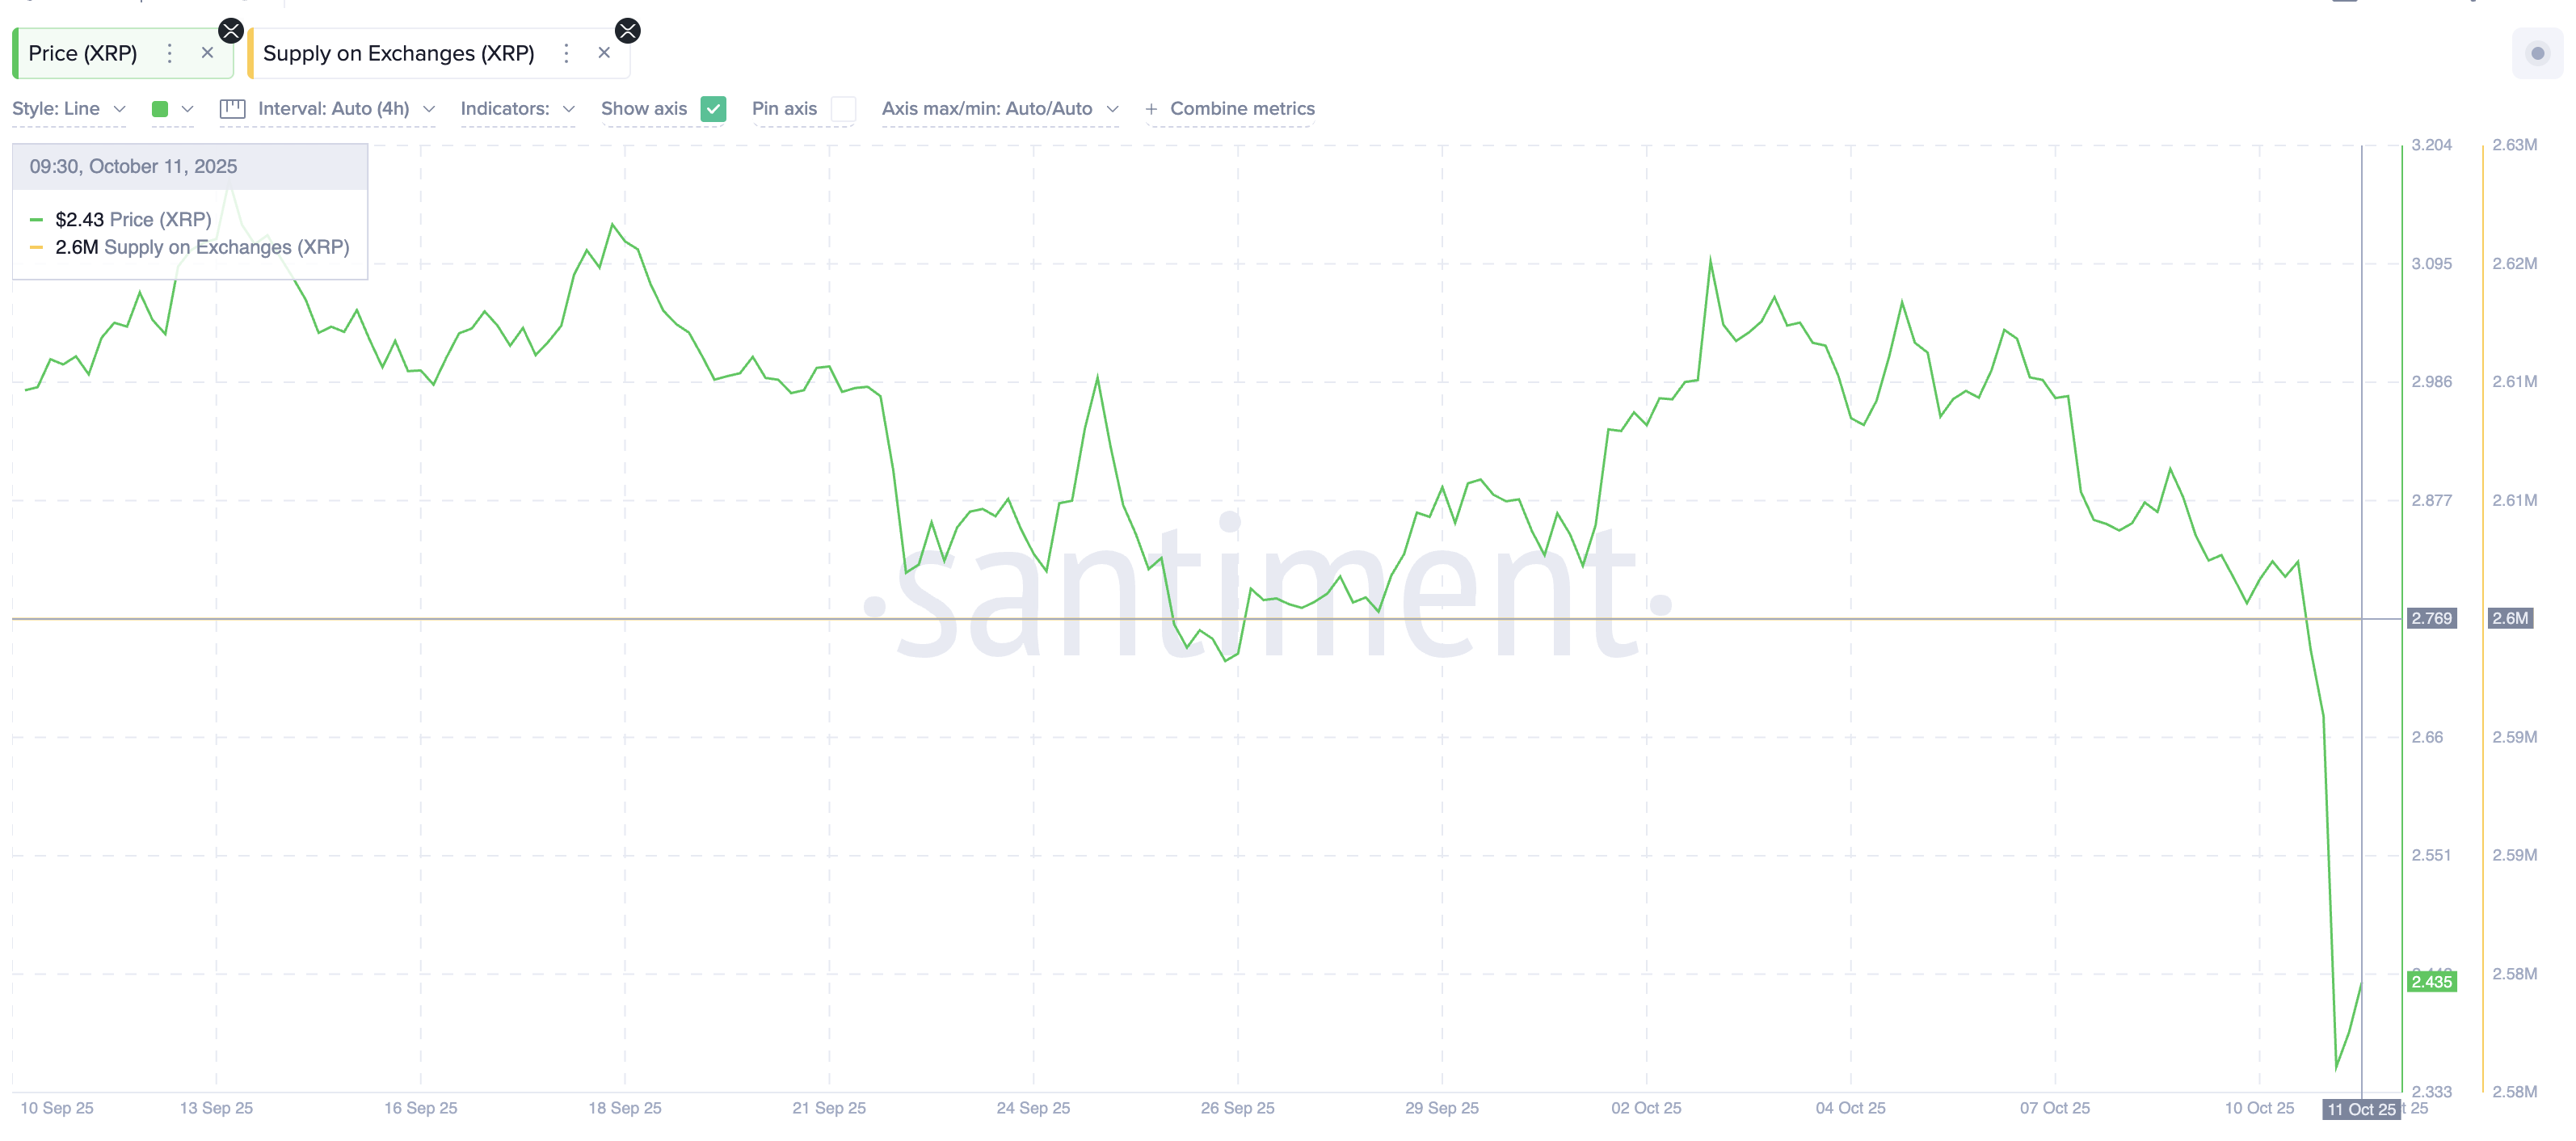Close the Supply on Exchanges (XRP) metric

tap(604, 53)
